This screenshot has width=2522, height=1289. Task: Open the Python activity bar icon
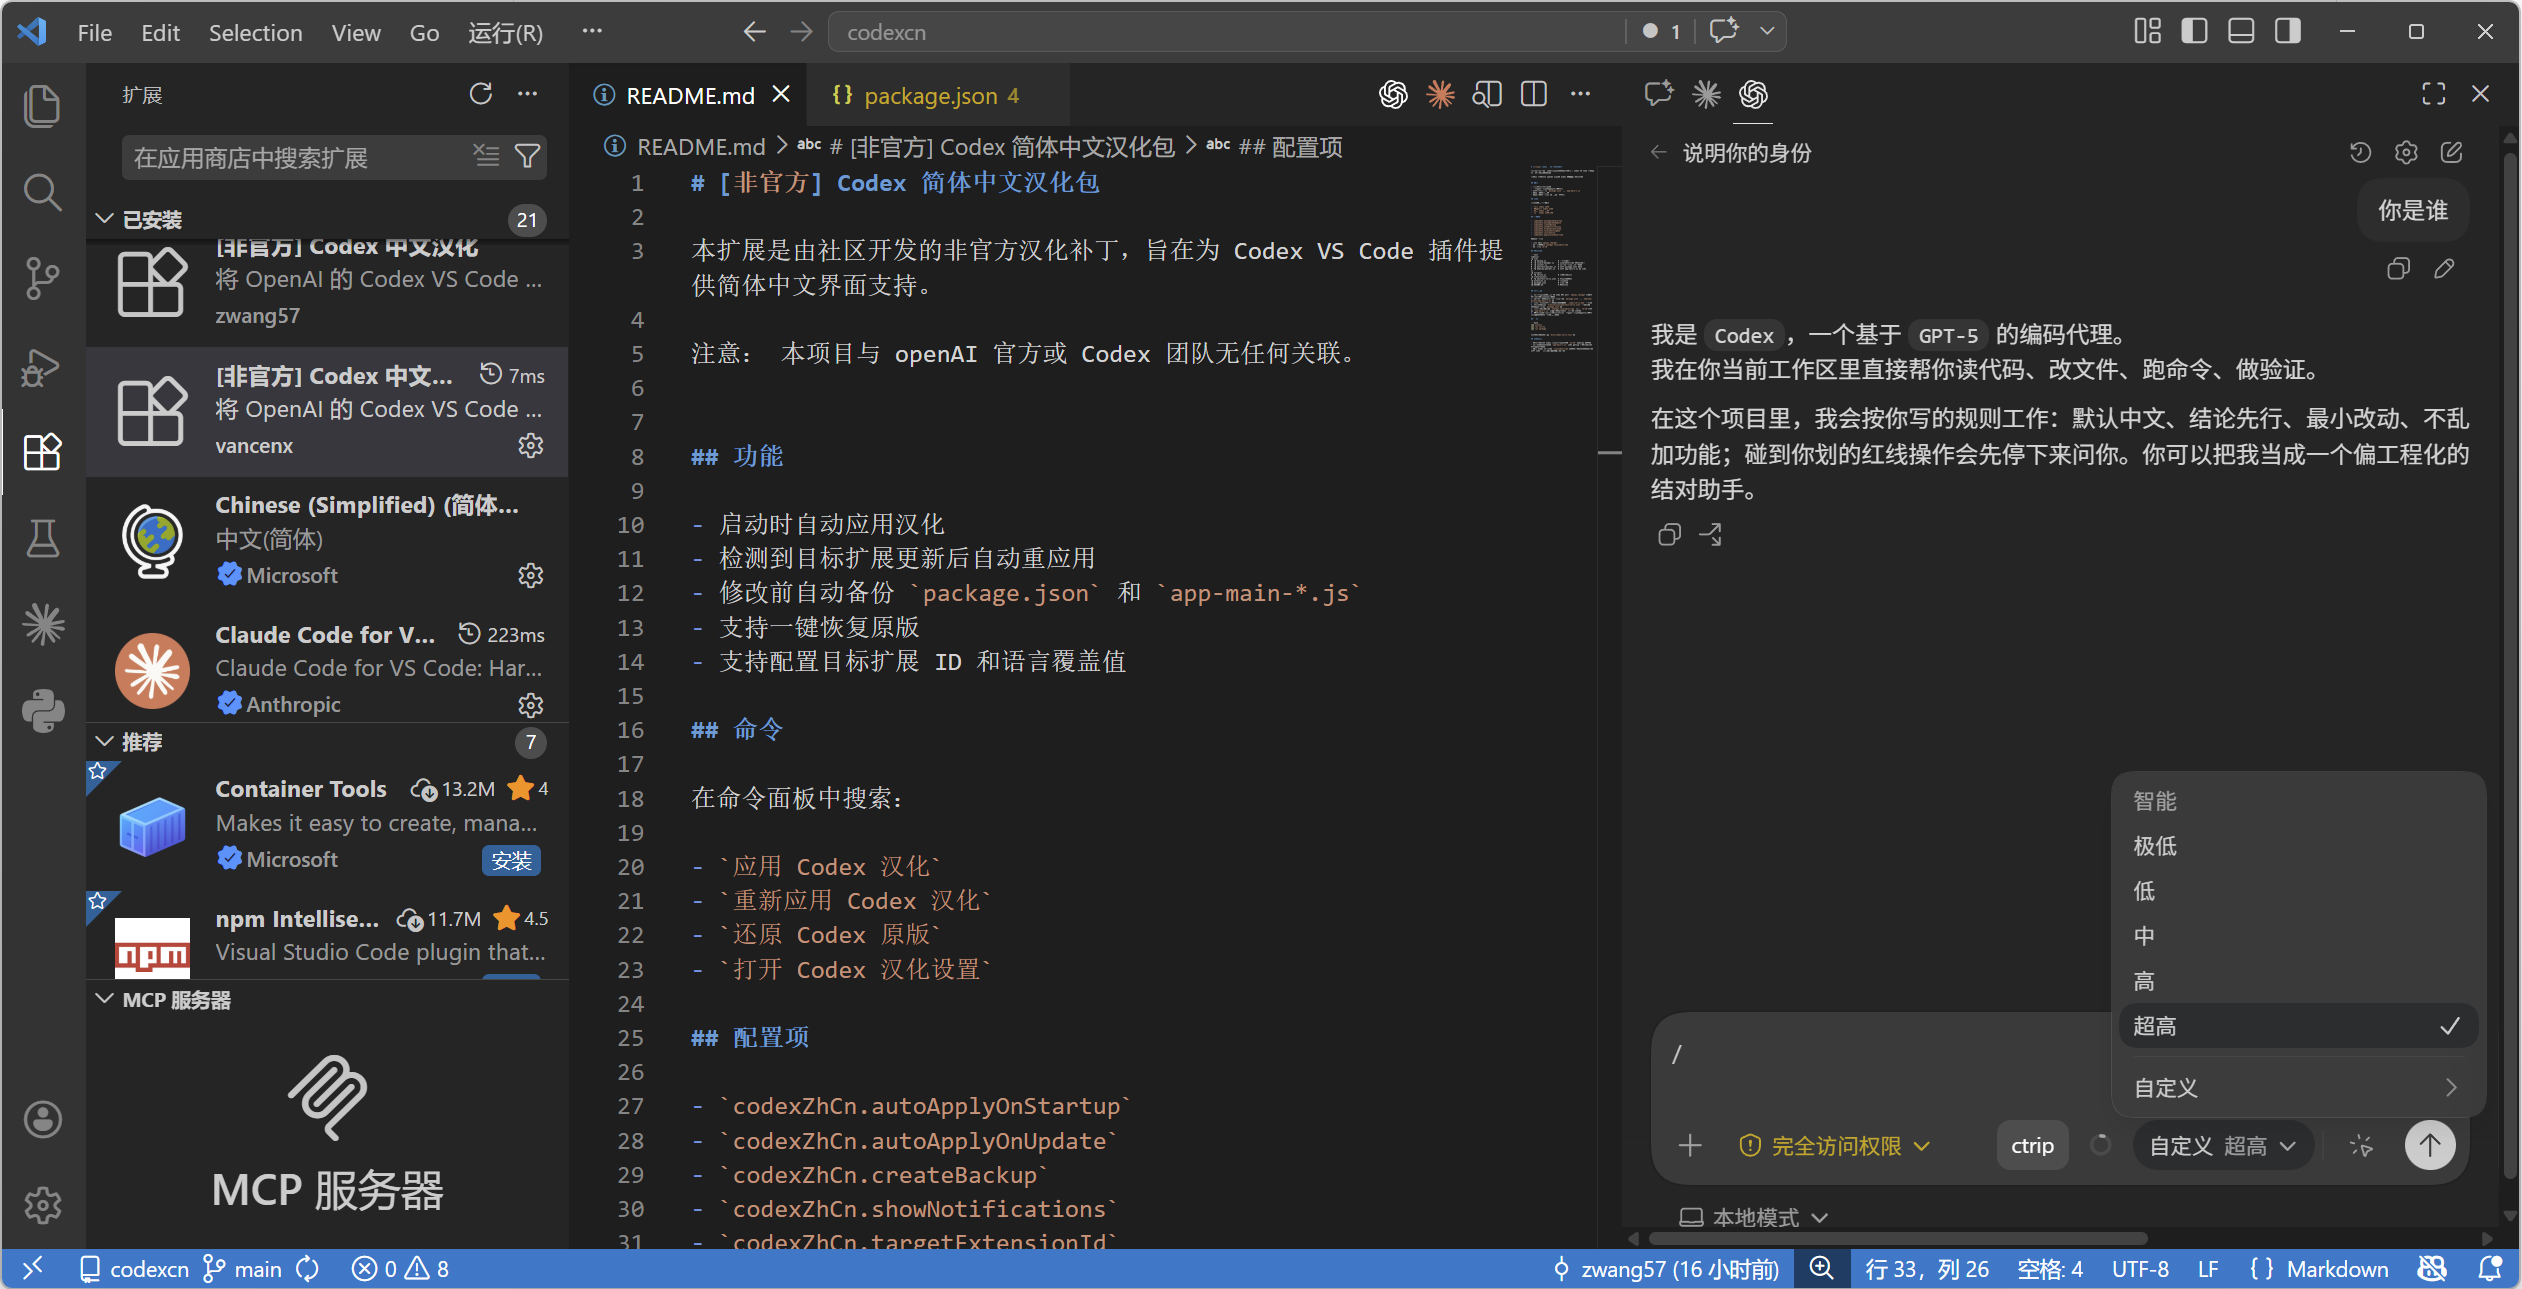(x=42, y=711)
